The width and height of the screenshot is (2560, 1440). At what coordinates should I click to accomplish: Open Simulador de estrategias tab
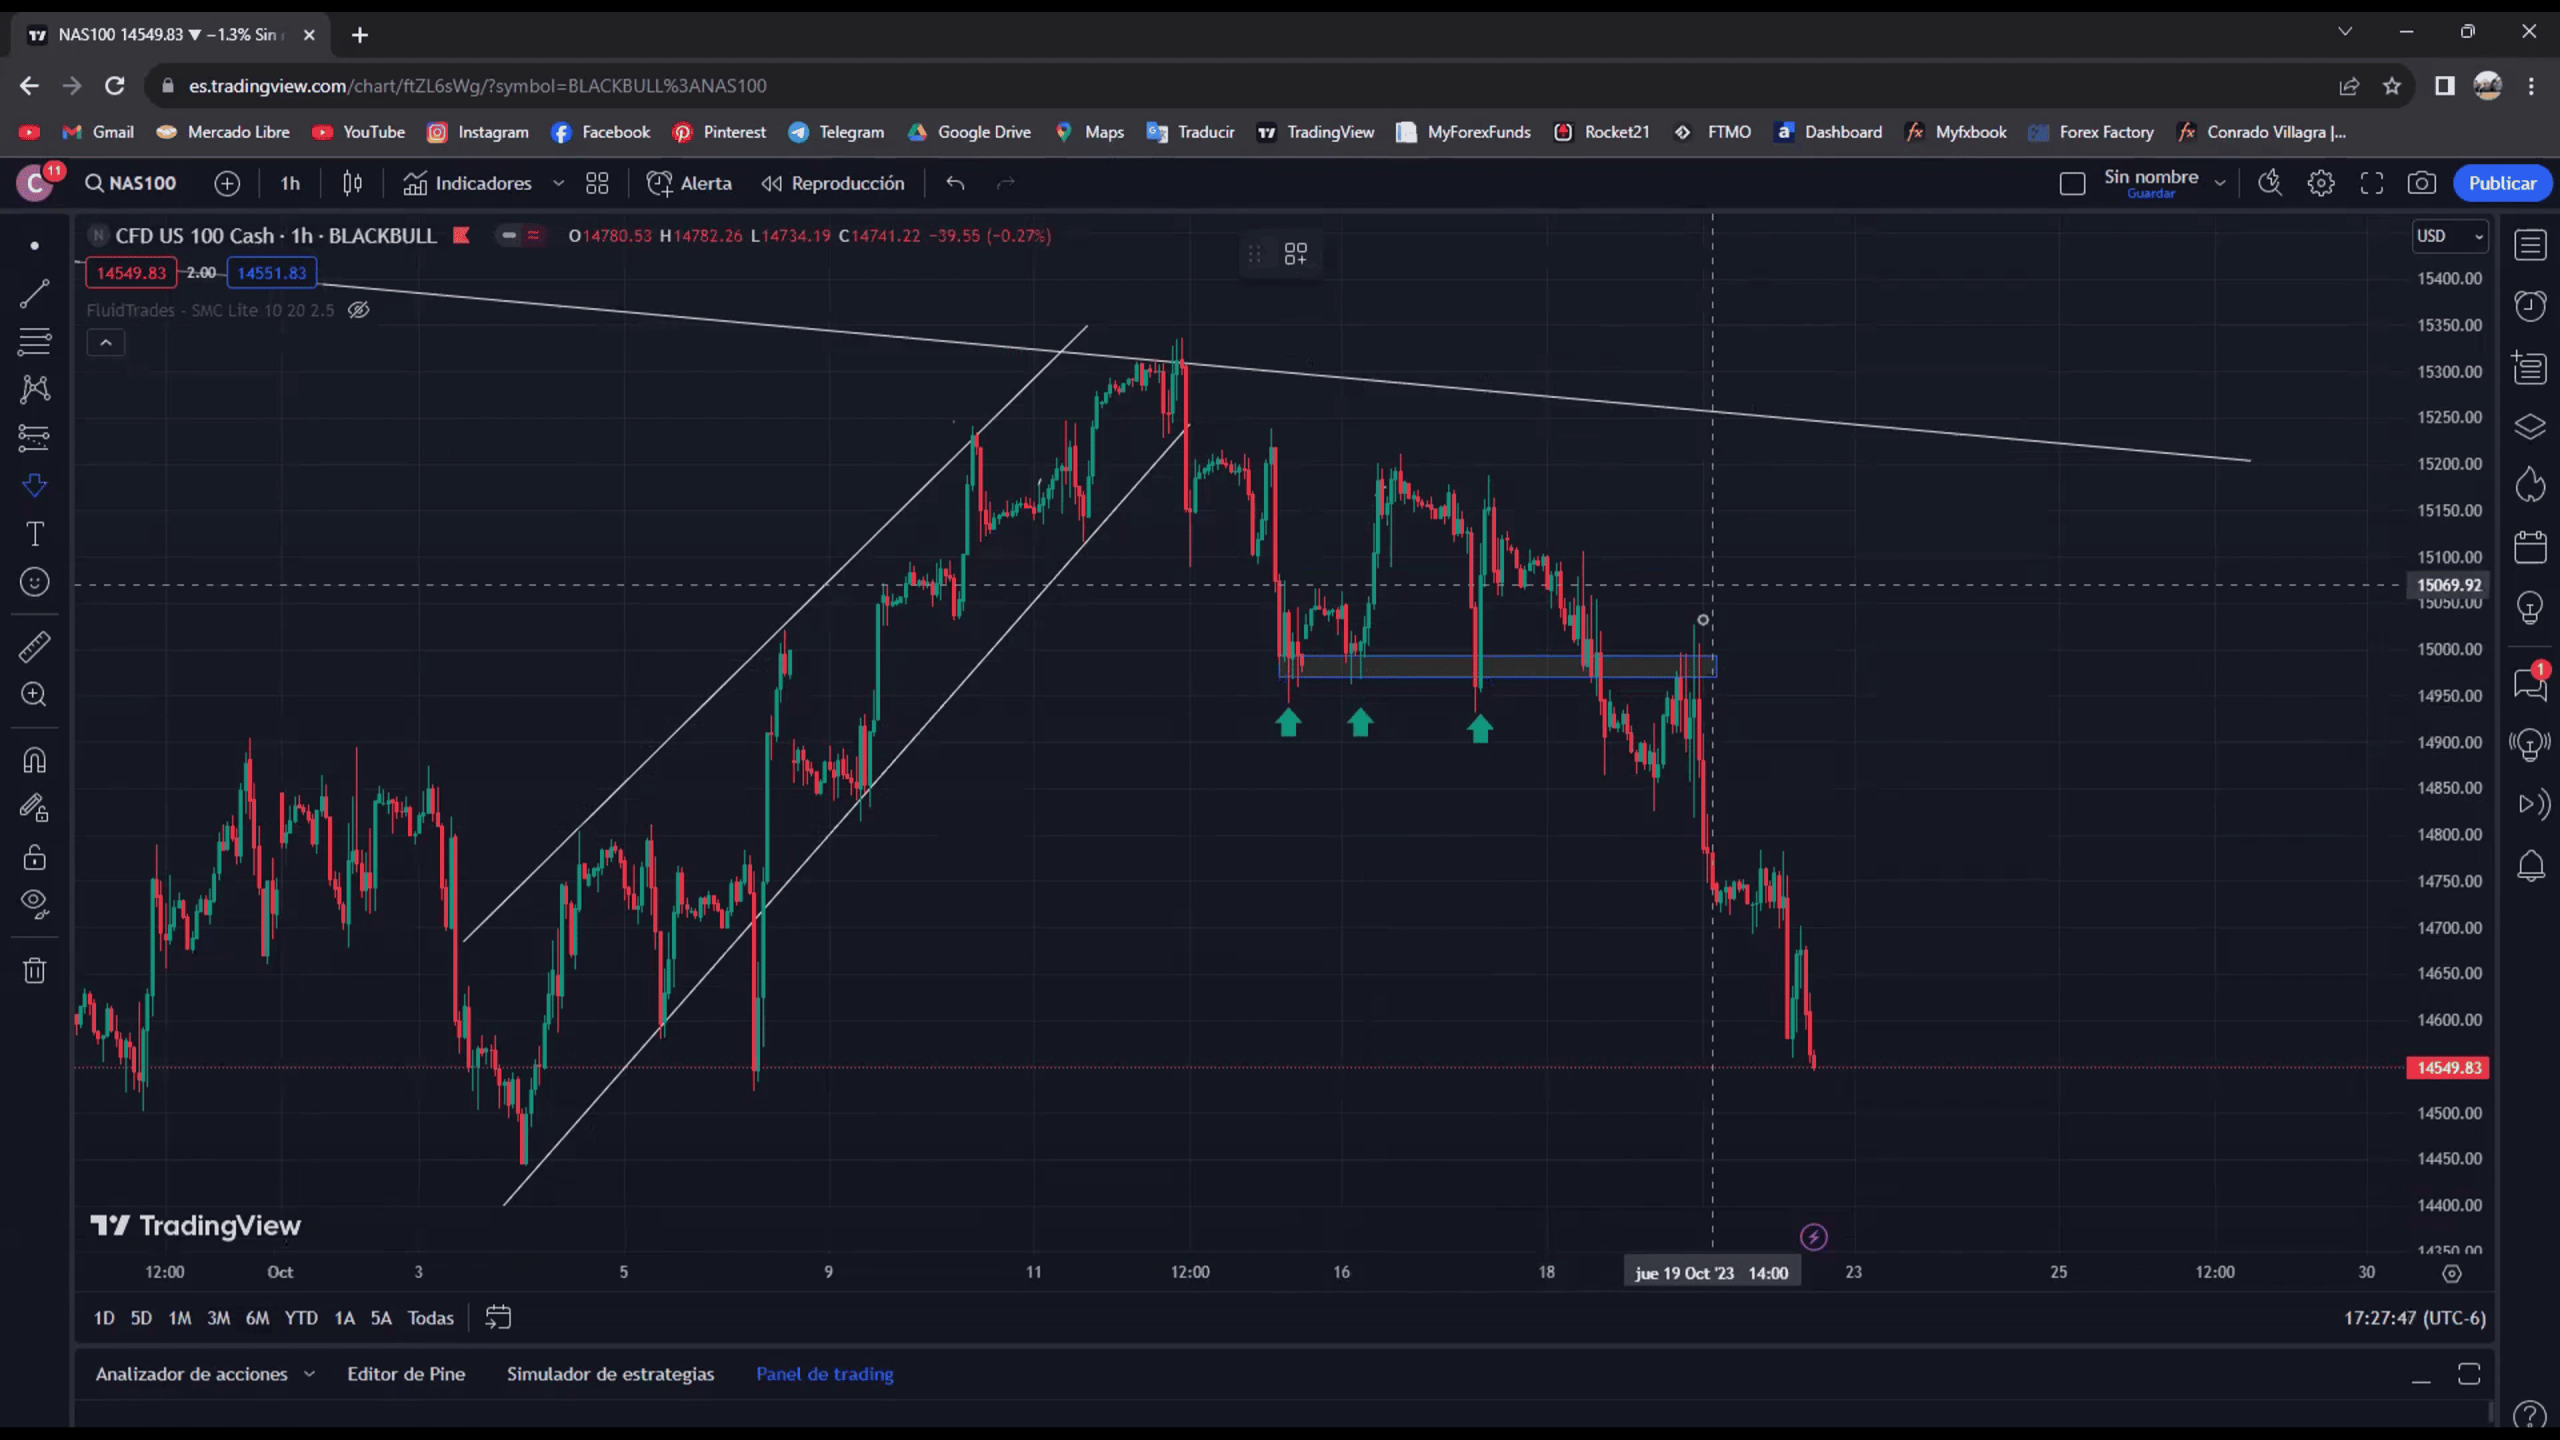(610, 1374)
